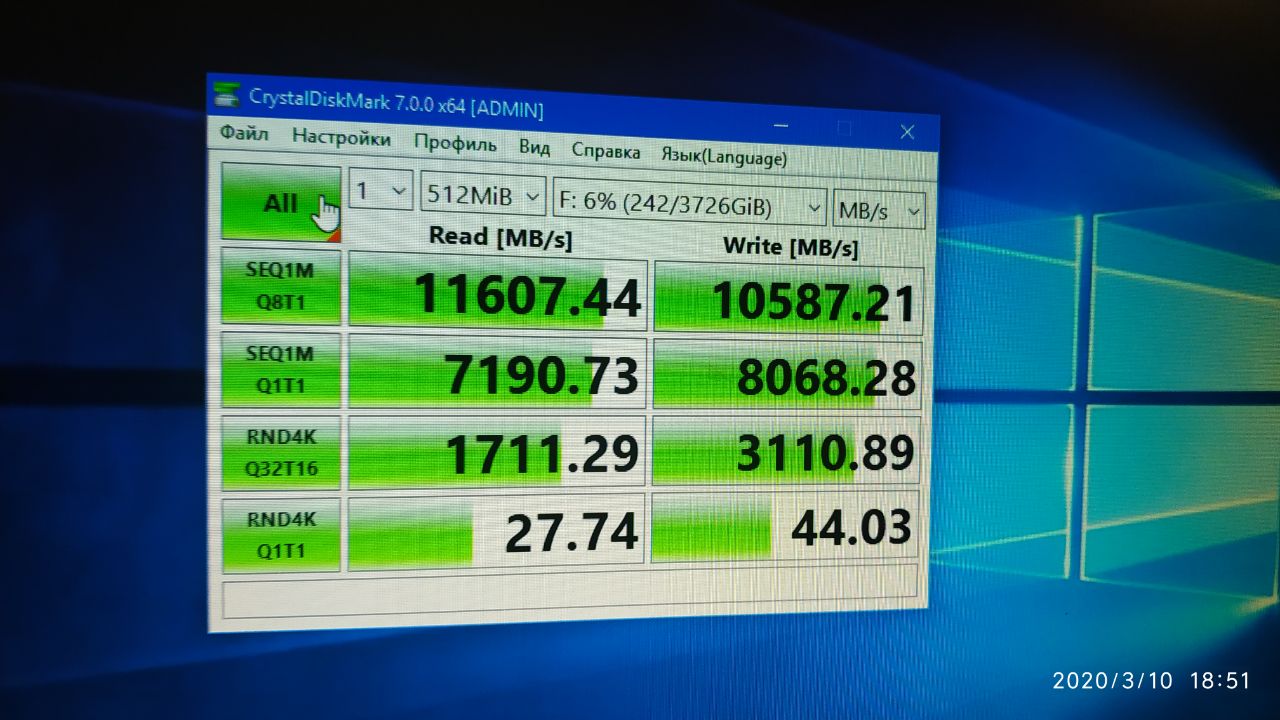Open the Настройки menu
The image size is (1280, 720).
(341, 138)
